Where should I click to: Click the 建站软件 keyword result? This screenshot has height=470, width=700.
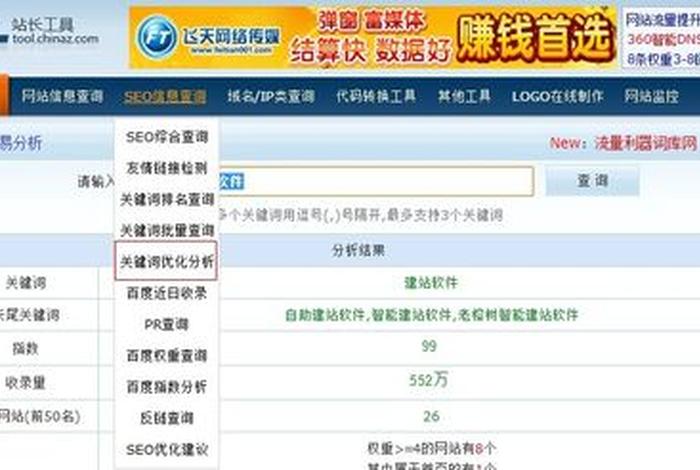point(431,283)
